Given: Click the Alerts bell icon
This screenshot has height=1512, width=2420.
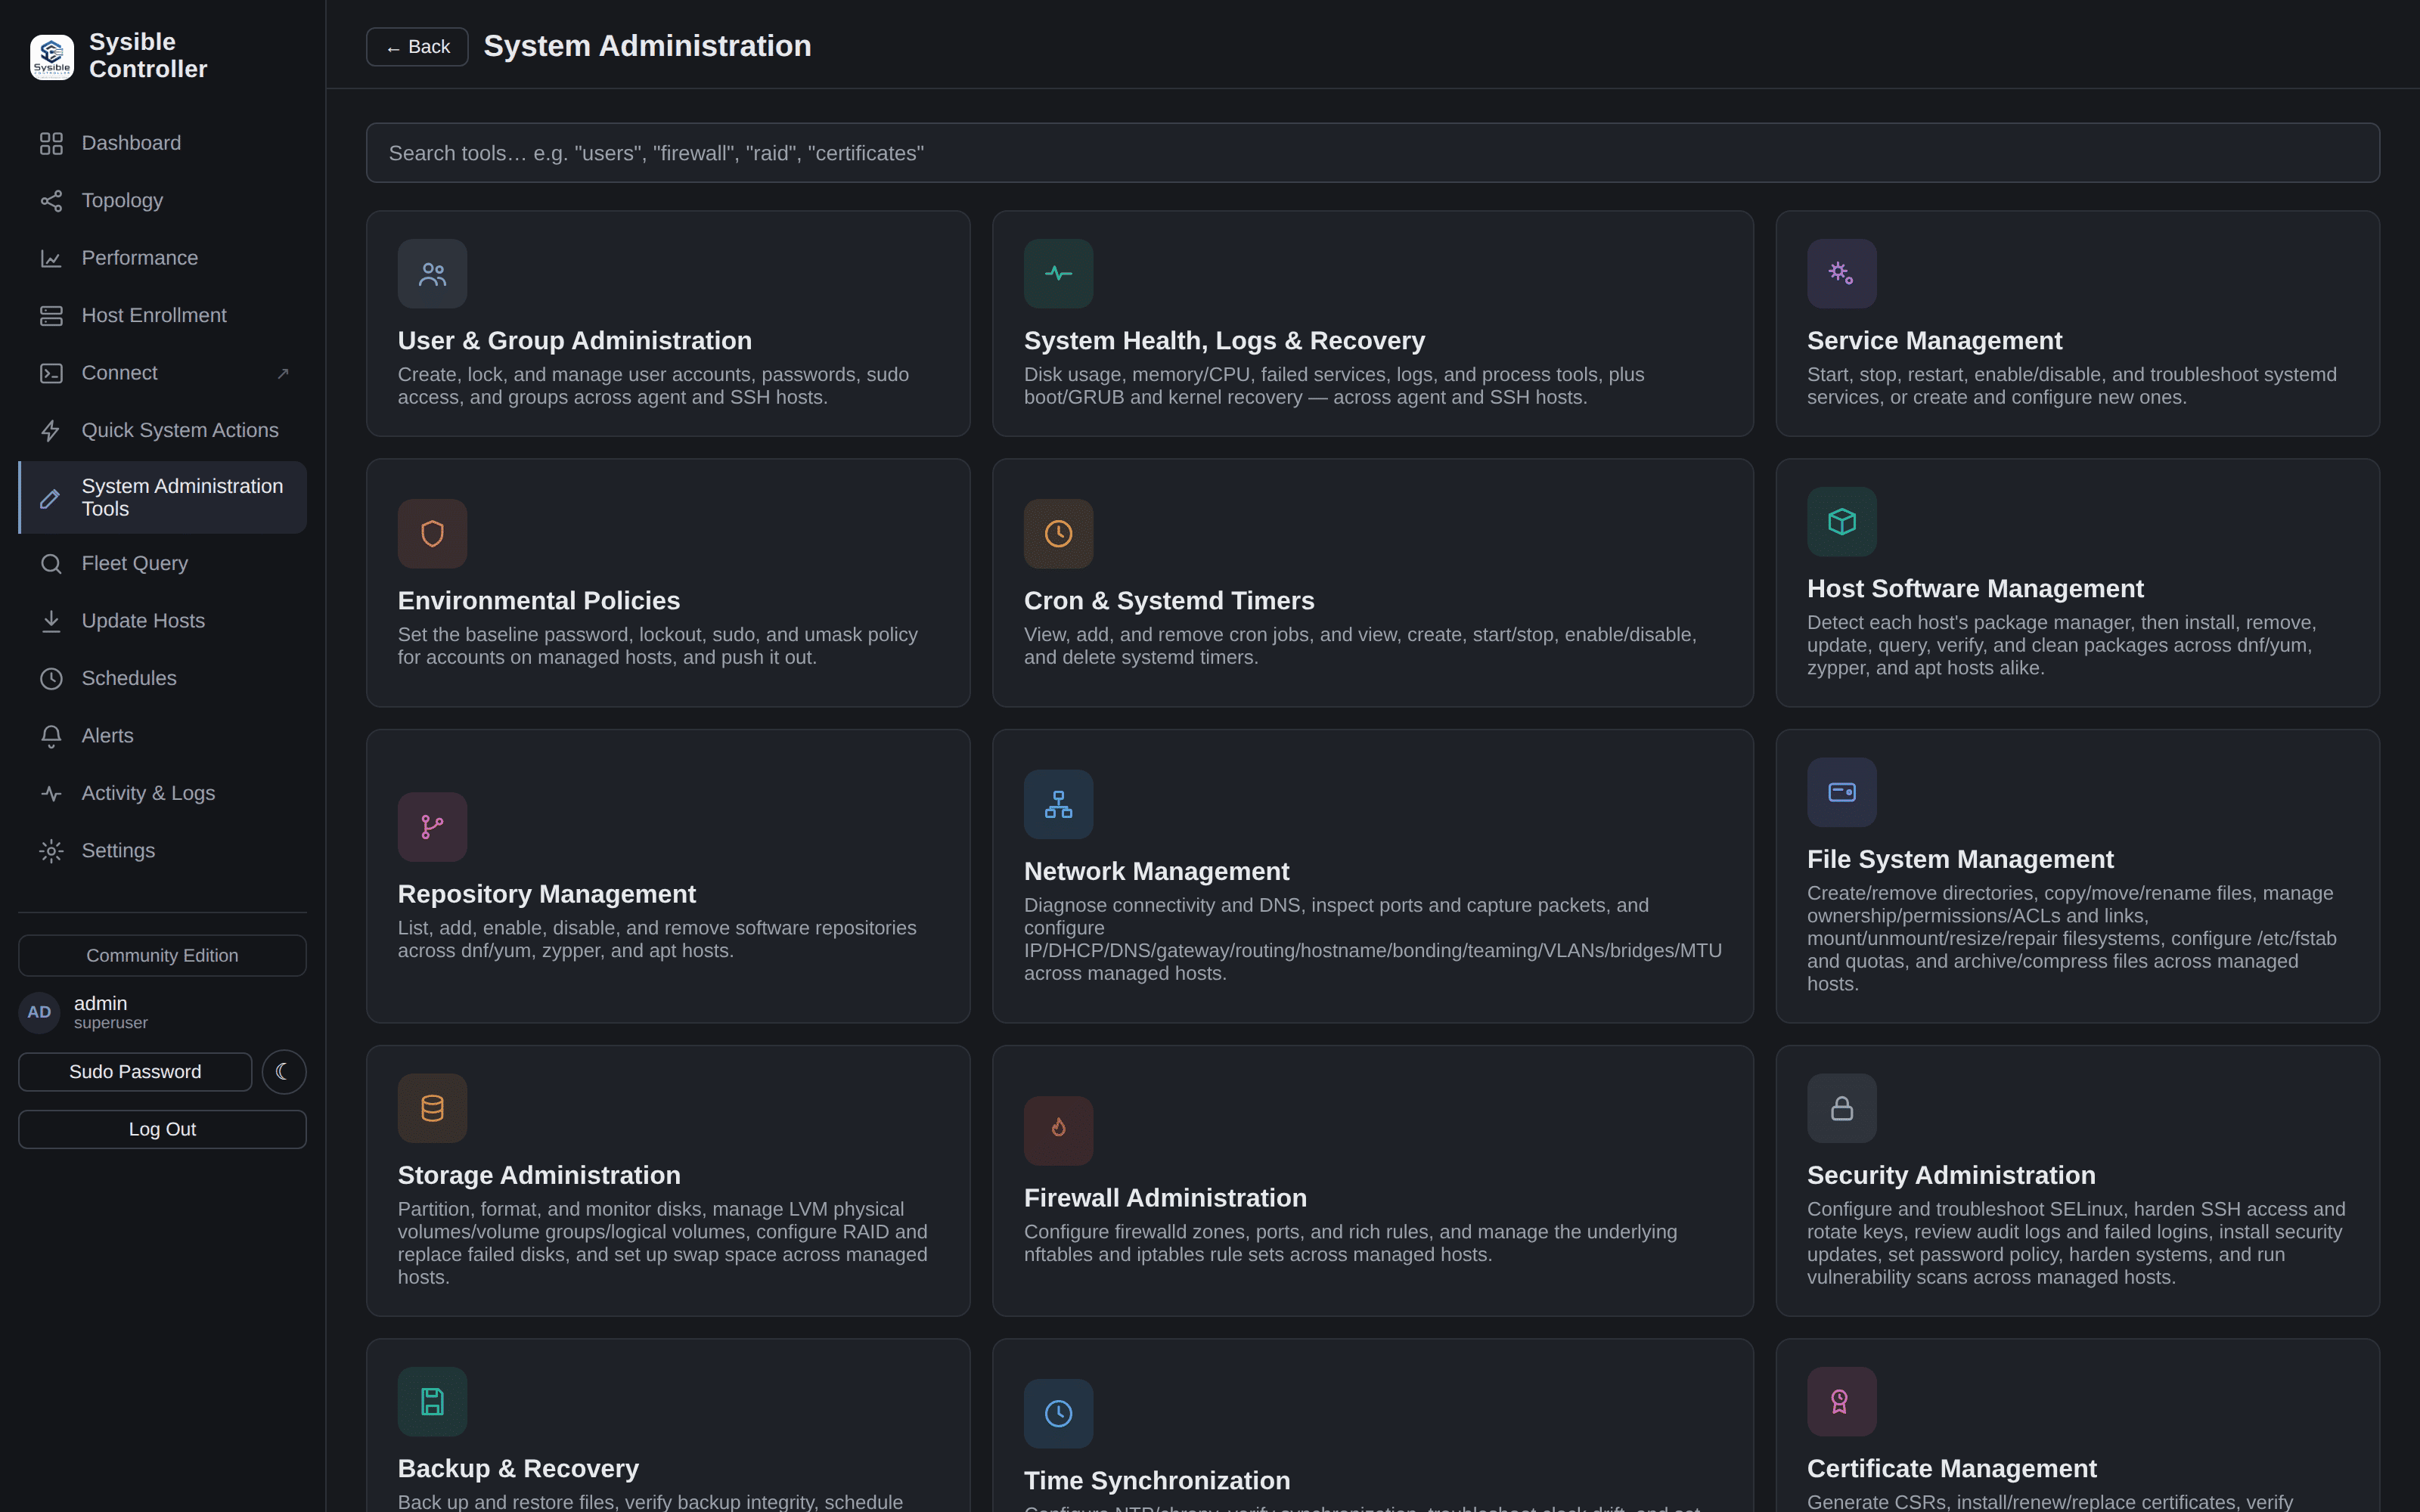Looking at the screenshot, I should pyautogui.click(x=51, y=736).
